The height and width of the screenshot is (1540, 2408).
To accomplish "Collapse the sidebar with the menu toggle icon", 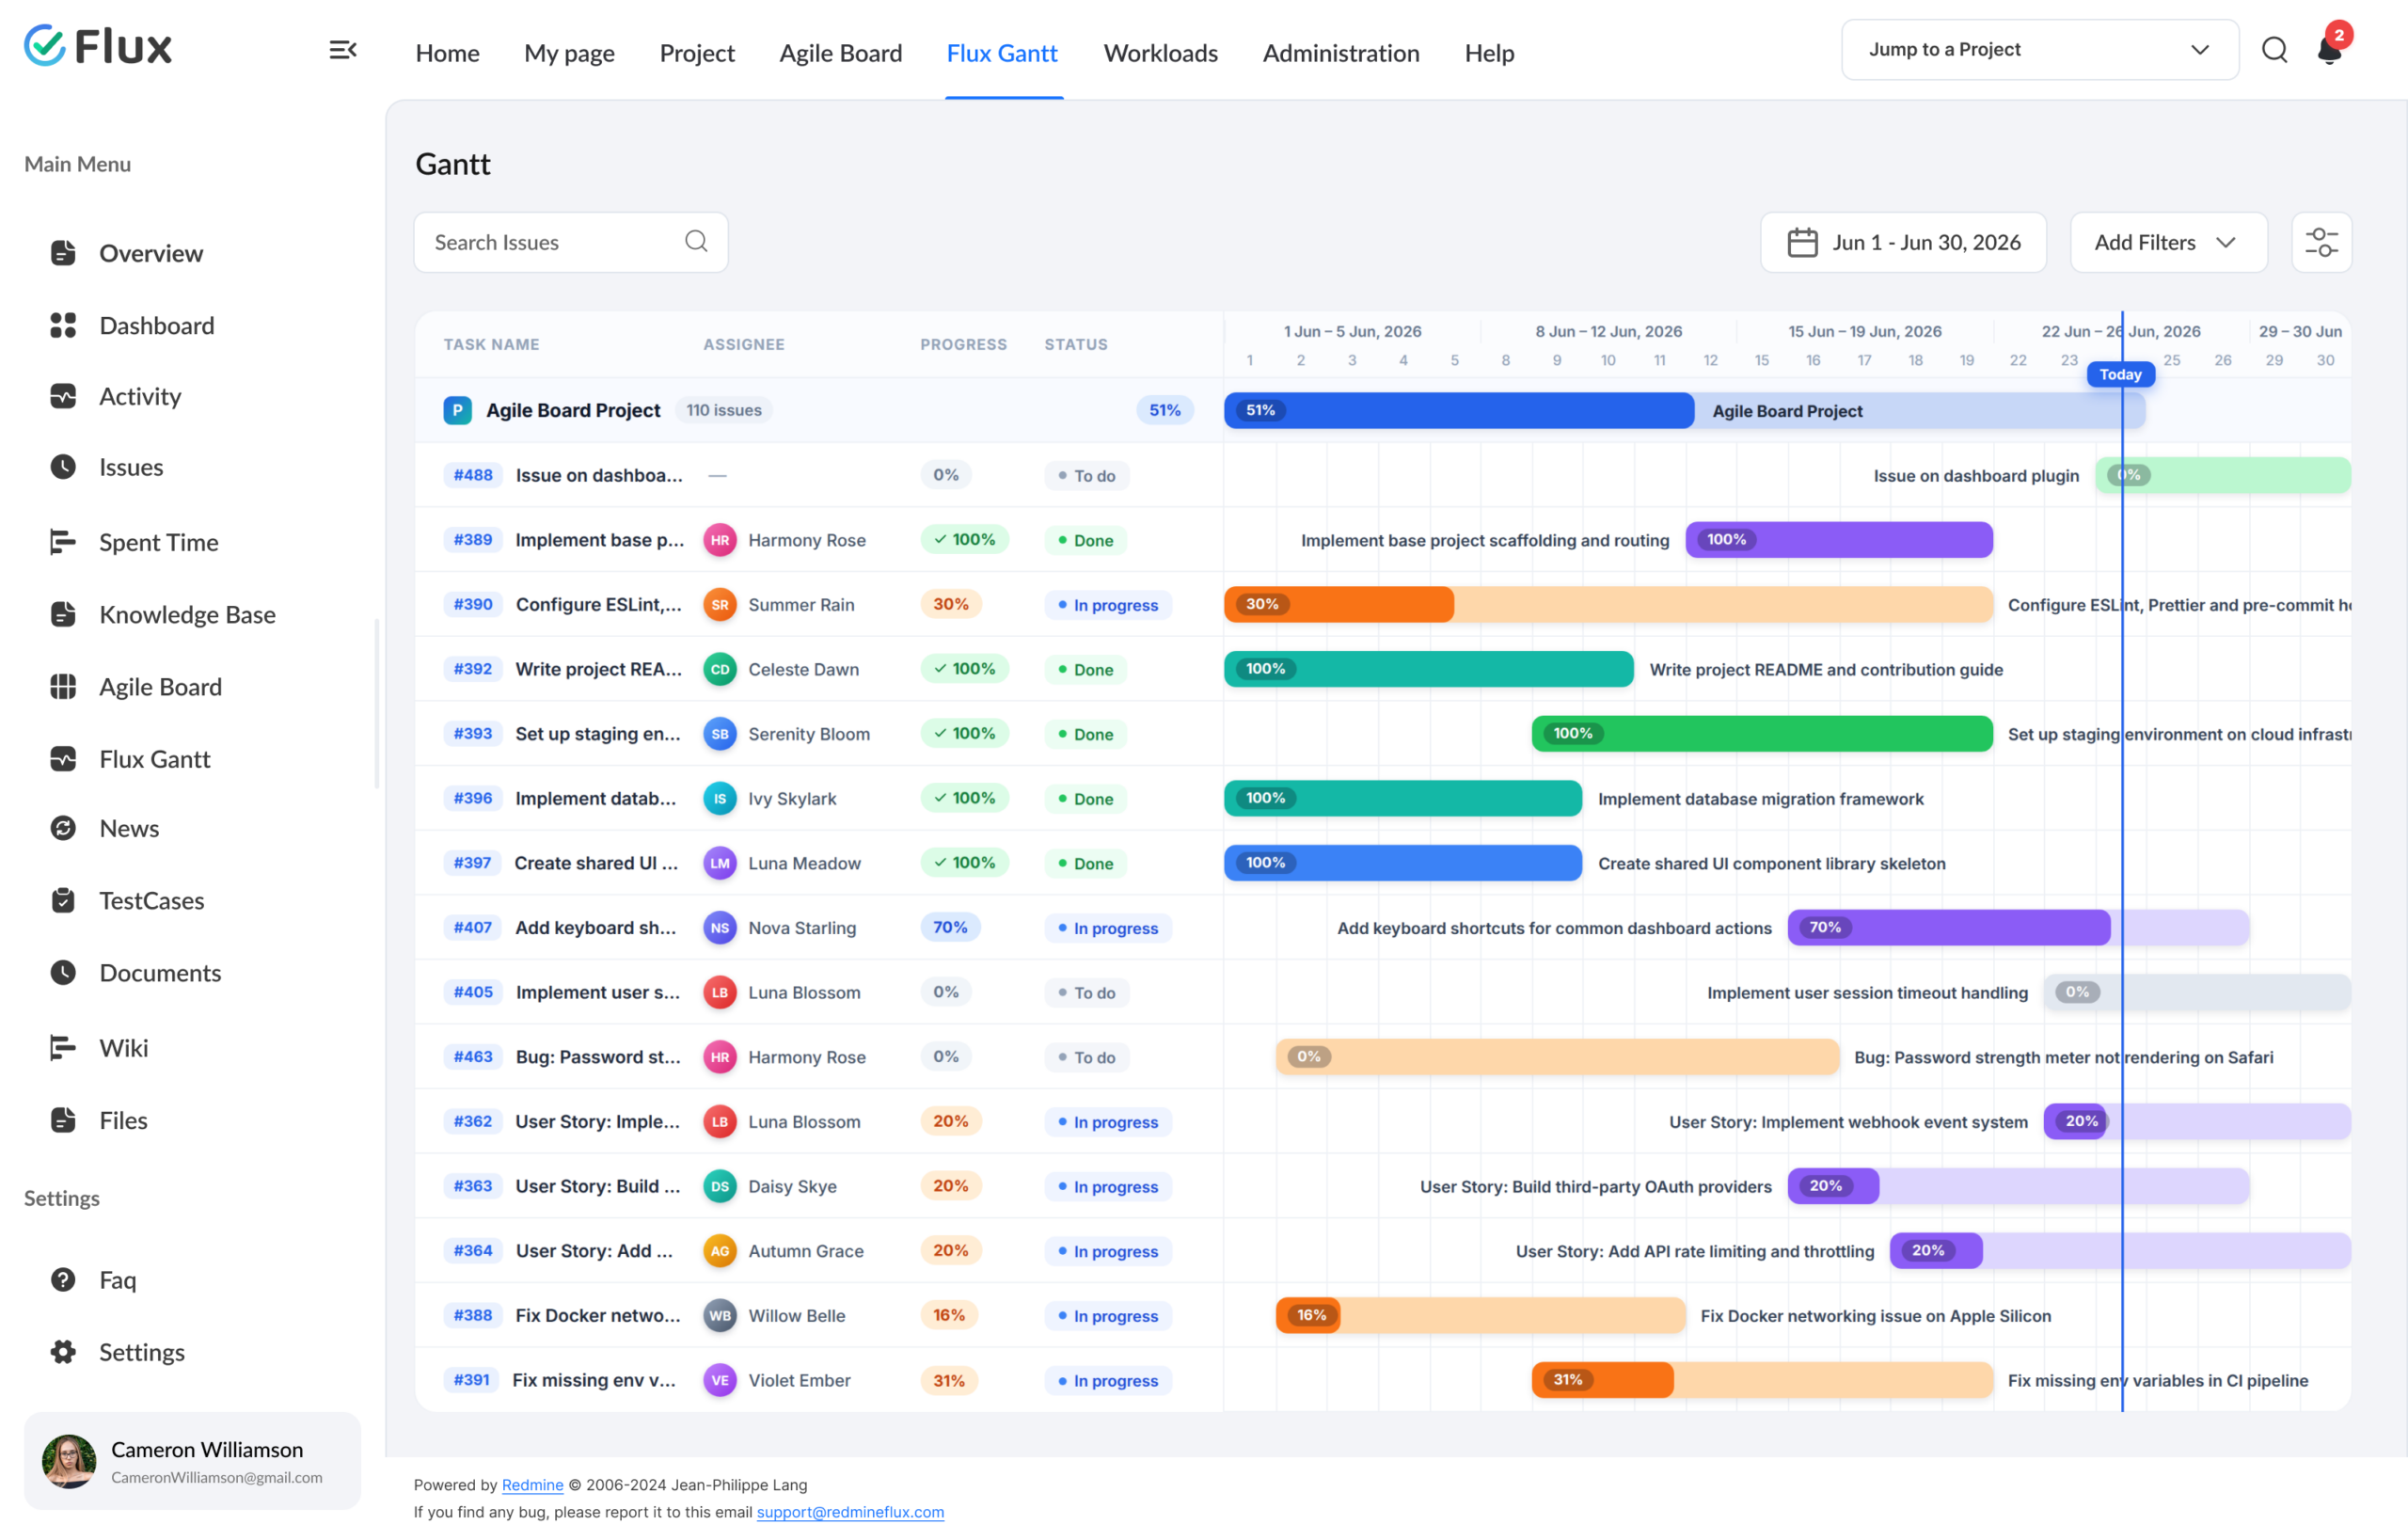I will click(343, 50).
